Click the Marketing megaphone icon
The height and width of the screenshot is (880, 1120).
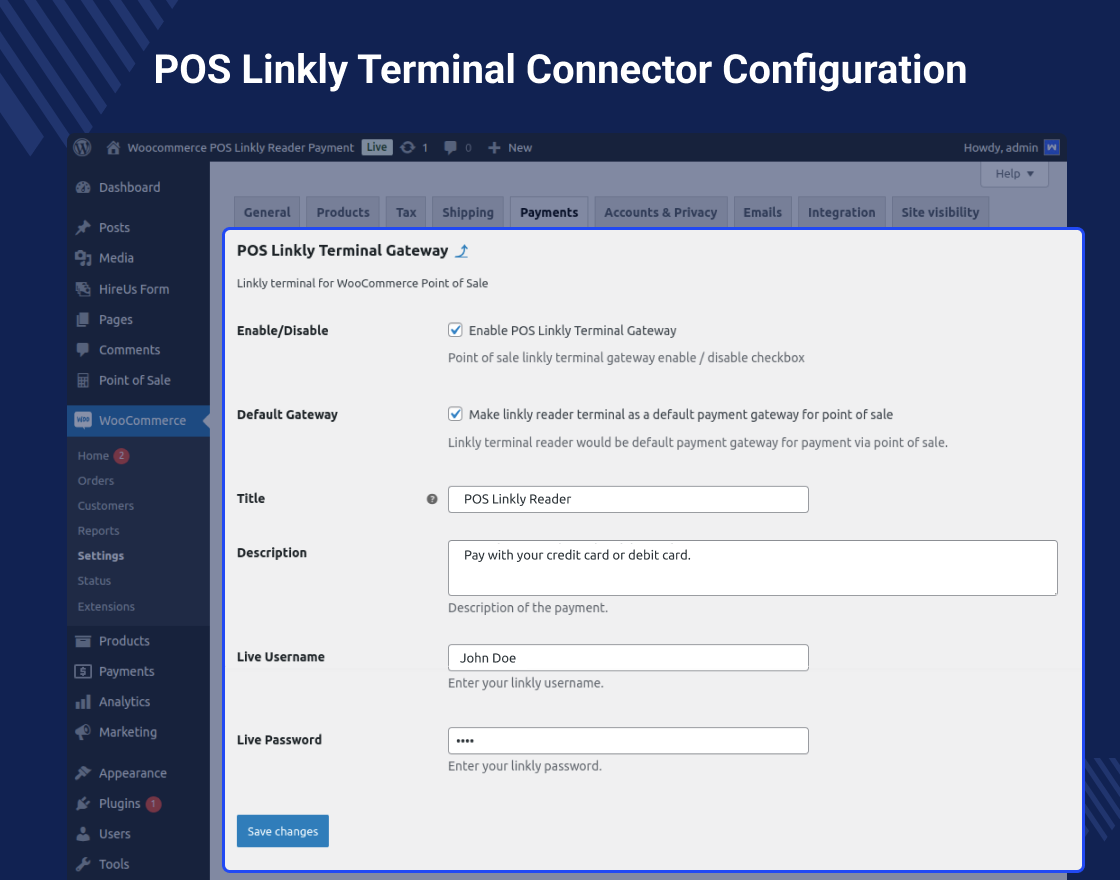pos(85,732)
